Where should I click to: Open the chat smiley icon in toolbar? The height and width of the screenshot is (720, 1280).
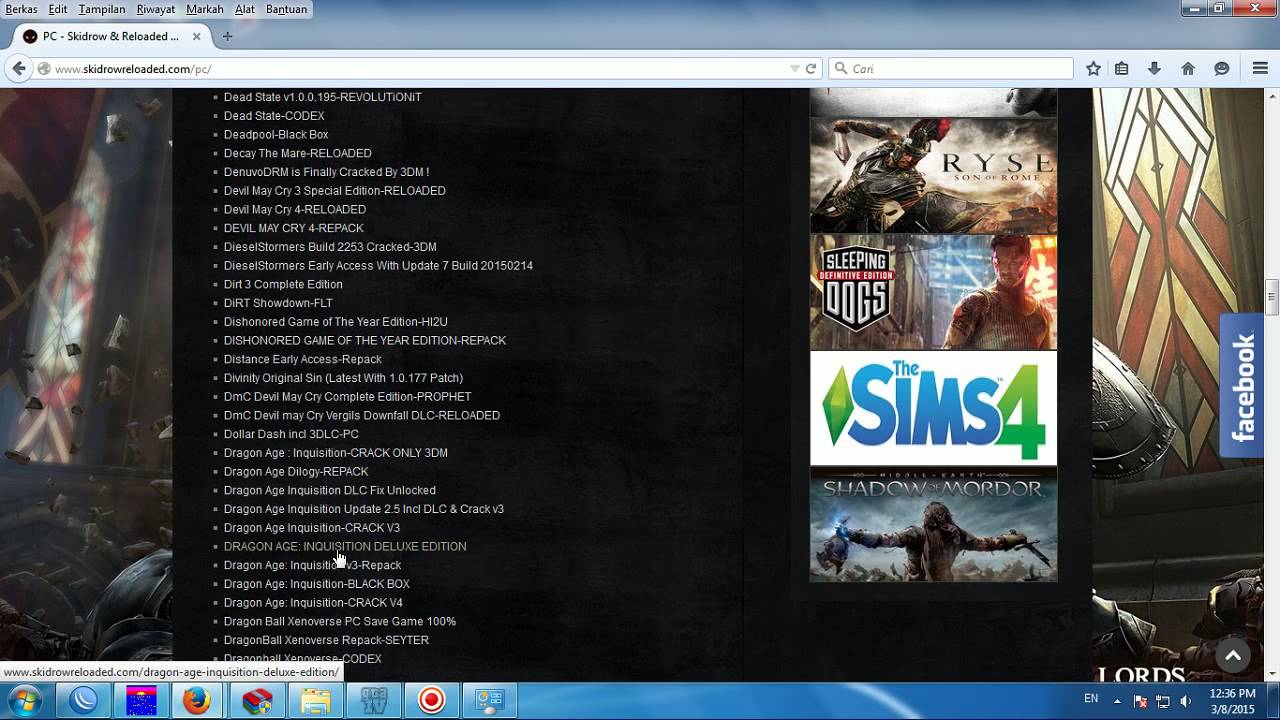[x=1222, y=69]
